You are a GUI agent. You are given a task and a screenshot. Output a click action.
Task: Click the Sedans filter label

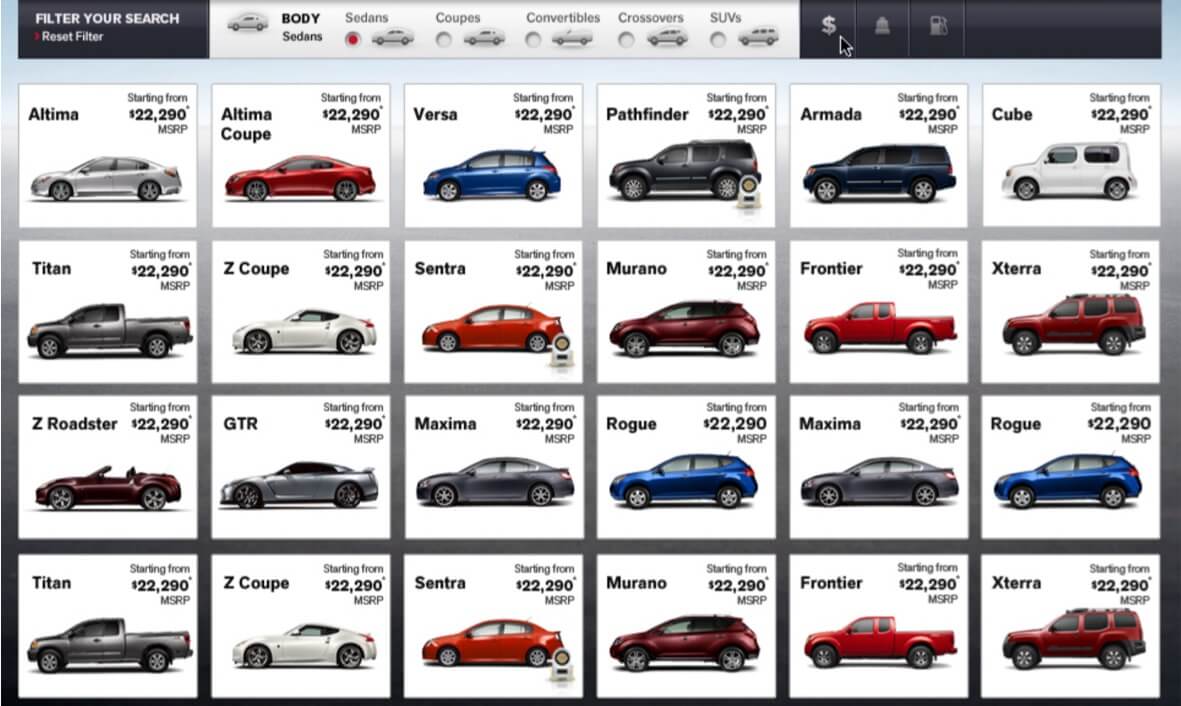point(367,17)
